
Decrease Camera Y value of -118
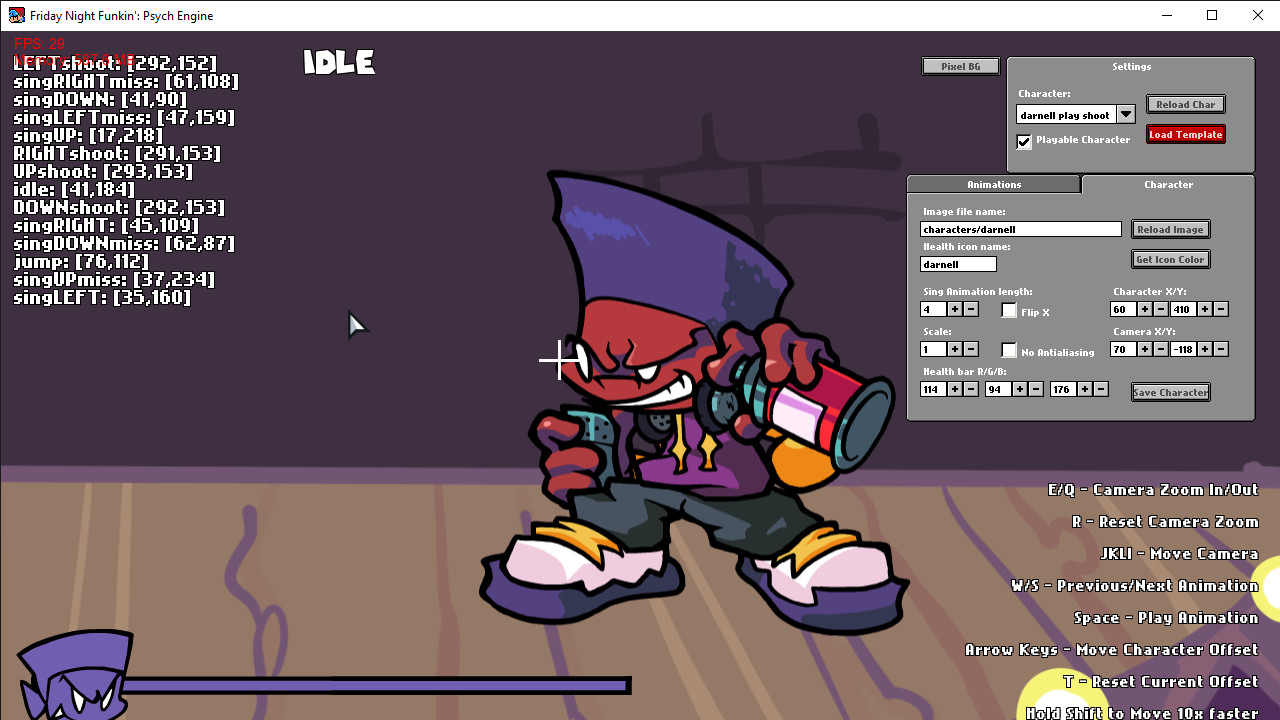coord(1221,350)
